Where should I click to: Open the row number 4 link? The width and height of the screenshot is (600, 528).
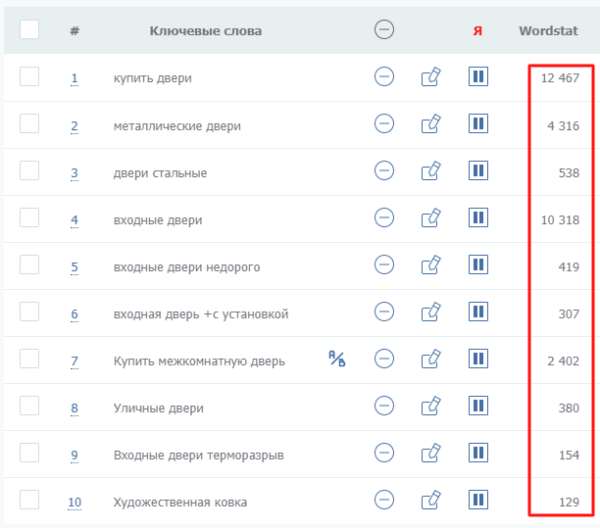pos(74,220)
